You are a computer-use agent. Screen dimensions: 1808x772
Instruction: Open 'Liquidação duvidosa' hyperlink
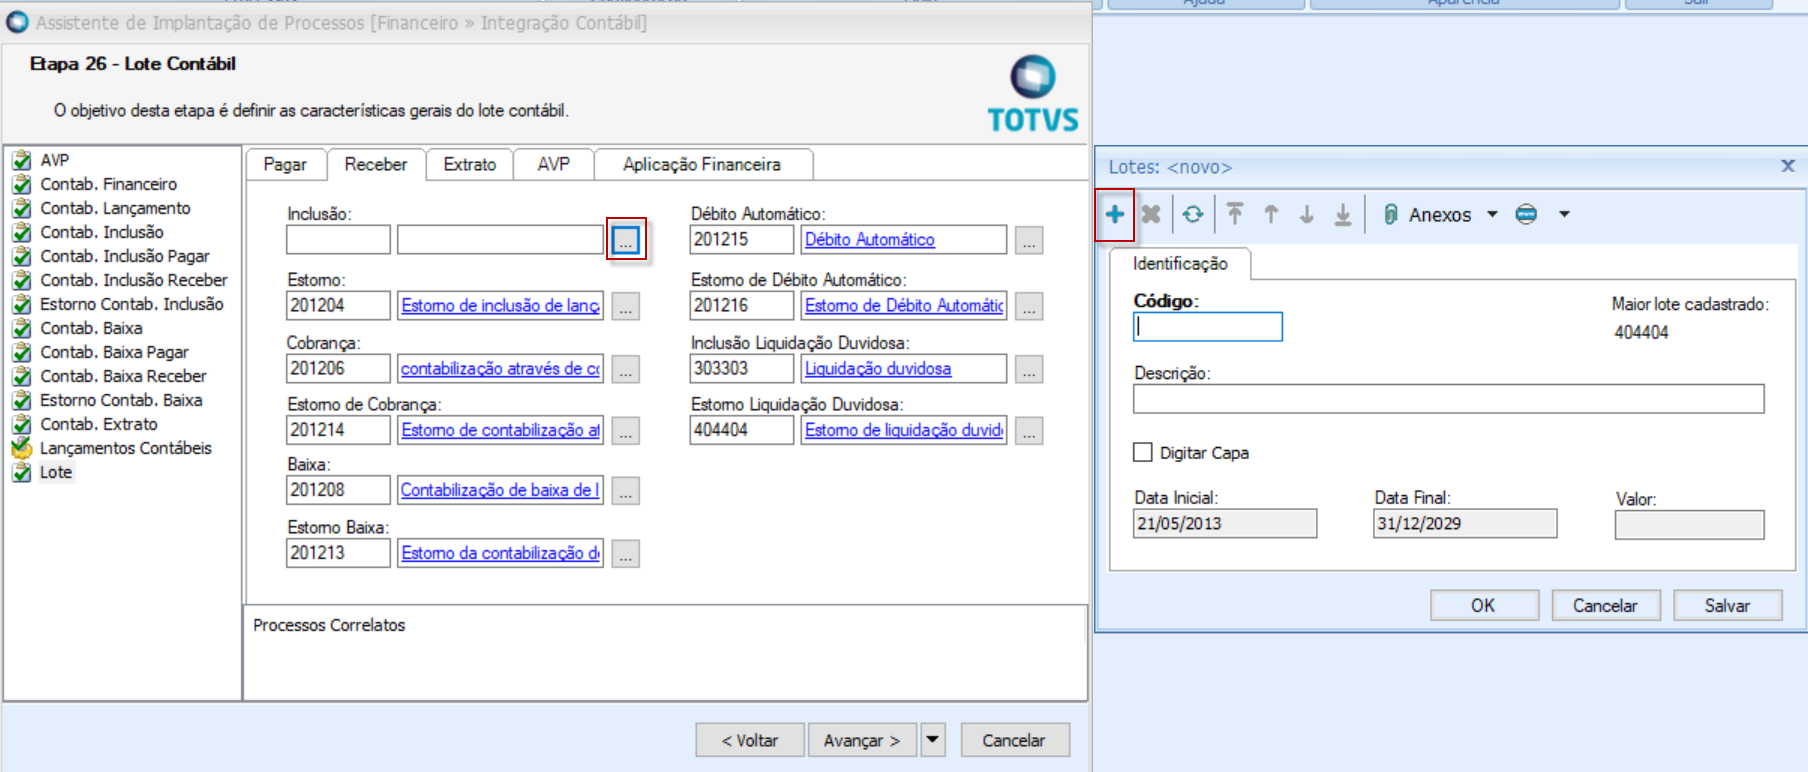[x=878, y=369]
